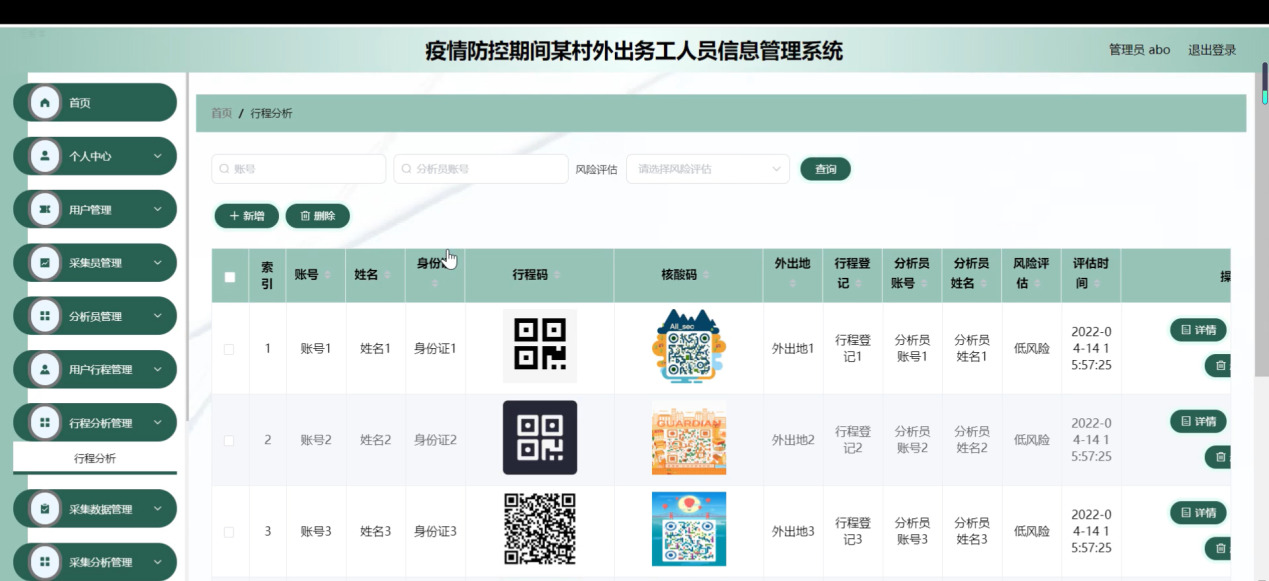
Task: Click the trash icon in row 账号1
Action: [x=1220, y=367]
